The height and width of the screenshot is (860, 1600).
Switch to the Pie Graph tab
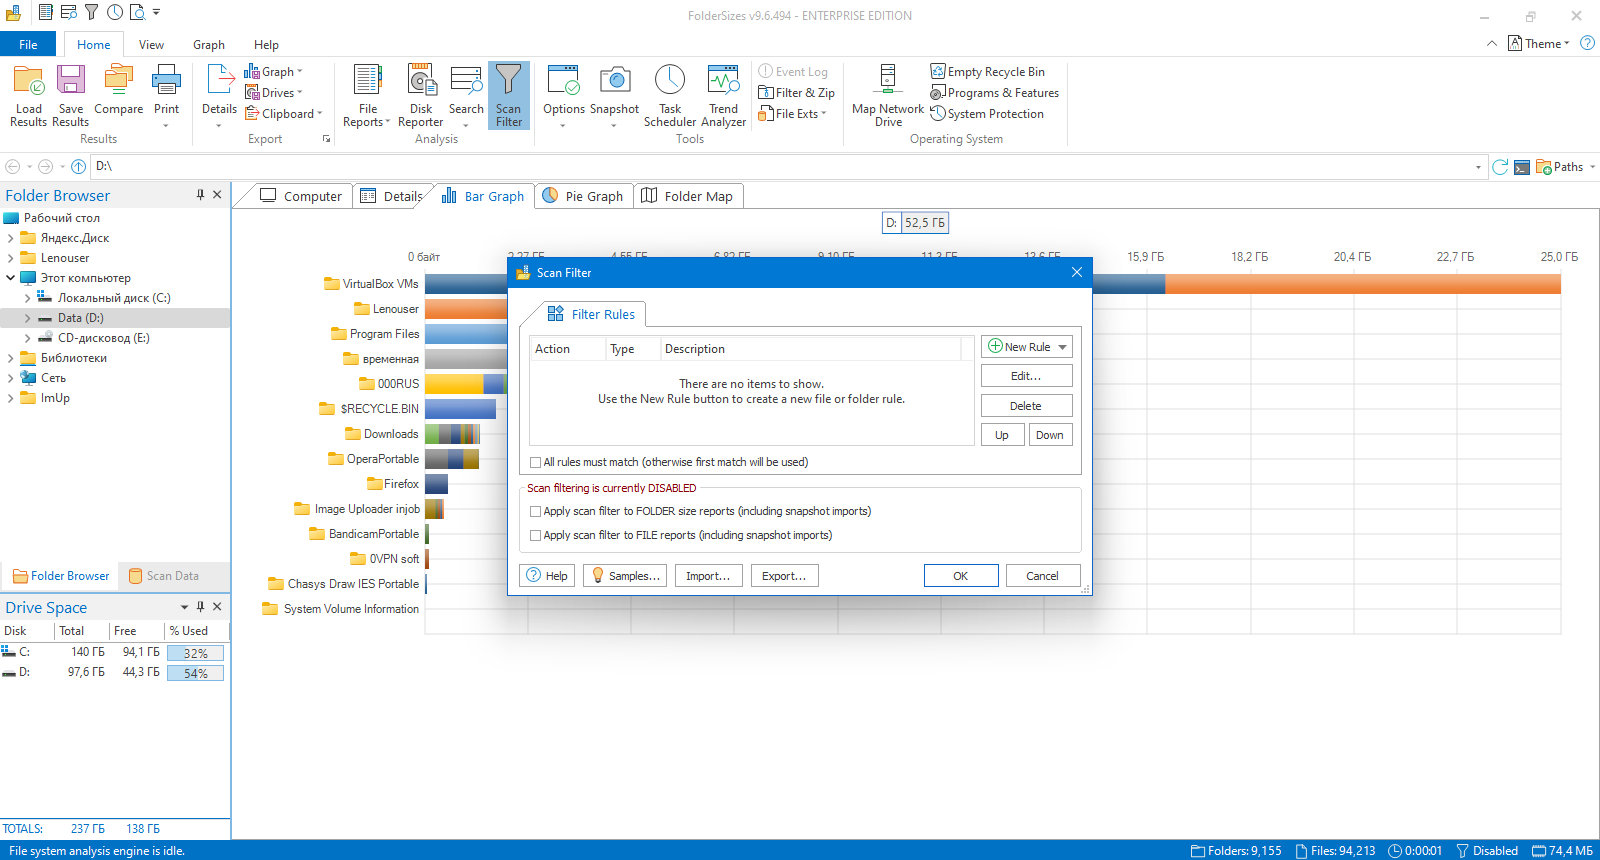[583, 196]
